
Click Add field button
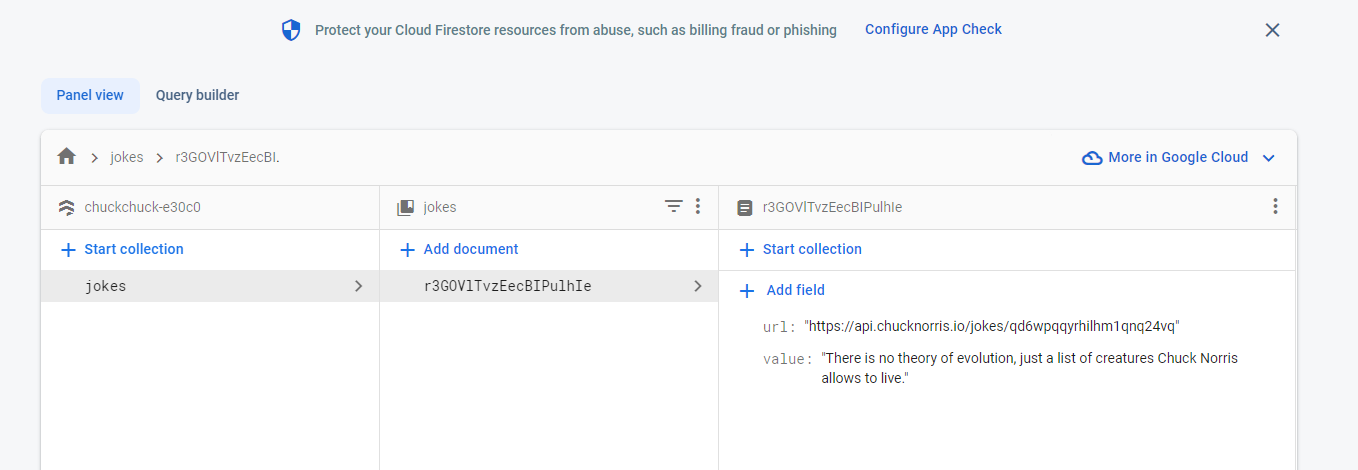pyautogui.click(x=782, y=290)
